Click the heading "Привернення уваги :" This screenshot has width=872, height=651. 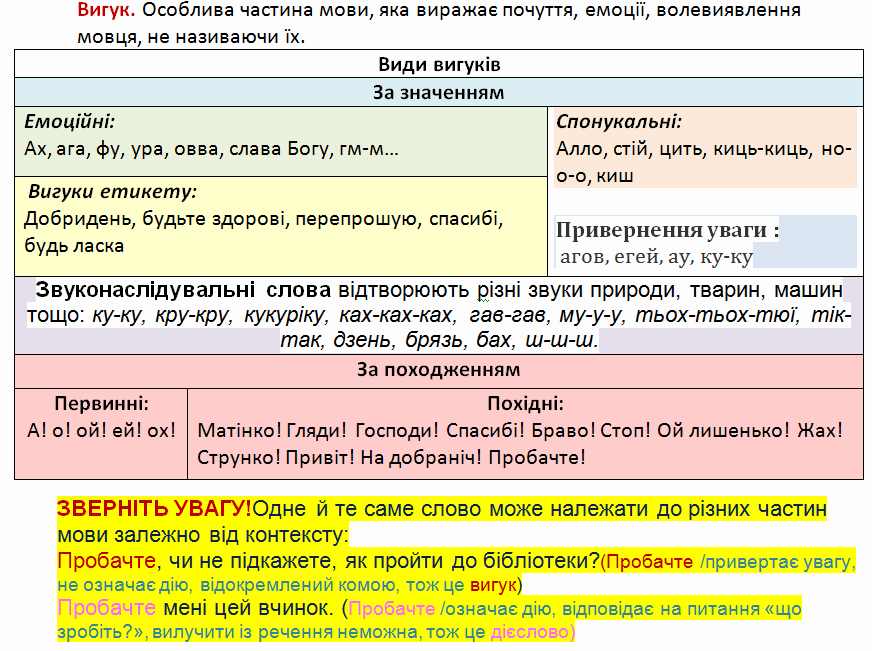point(667,230)
